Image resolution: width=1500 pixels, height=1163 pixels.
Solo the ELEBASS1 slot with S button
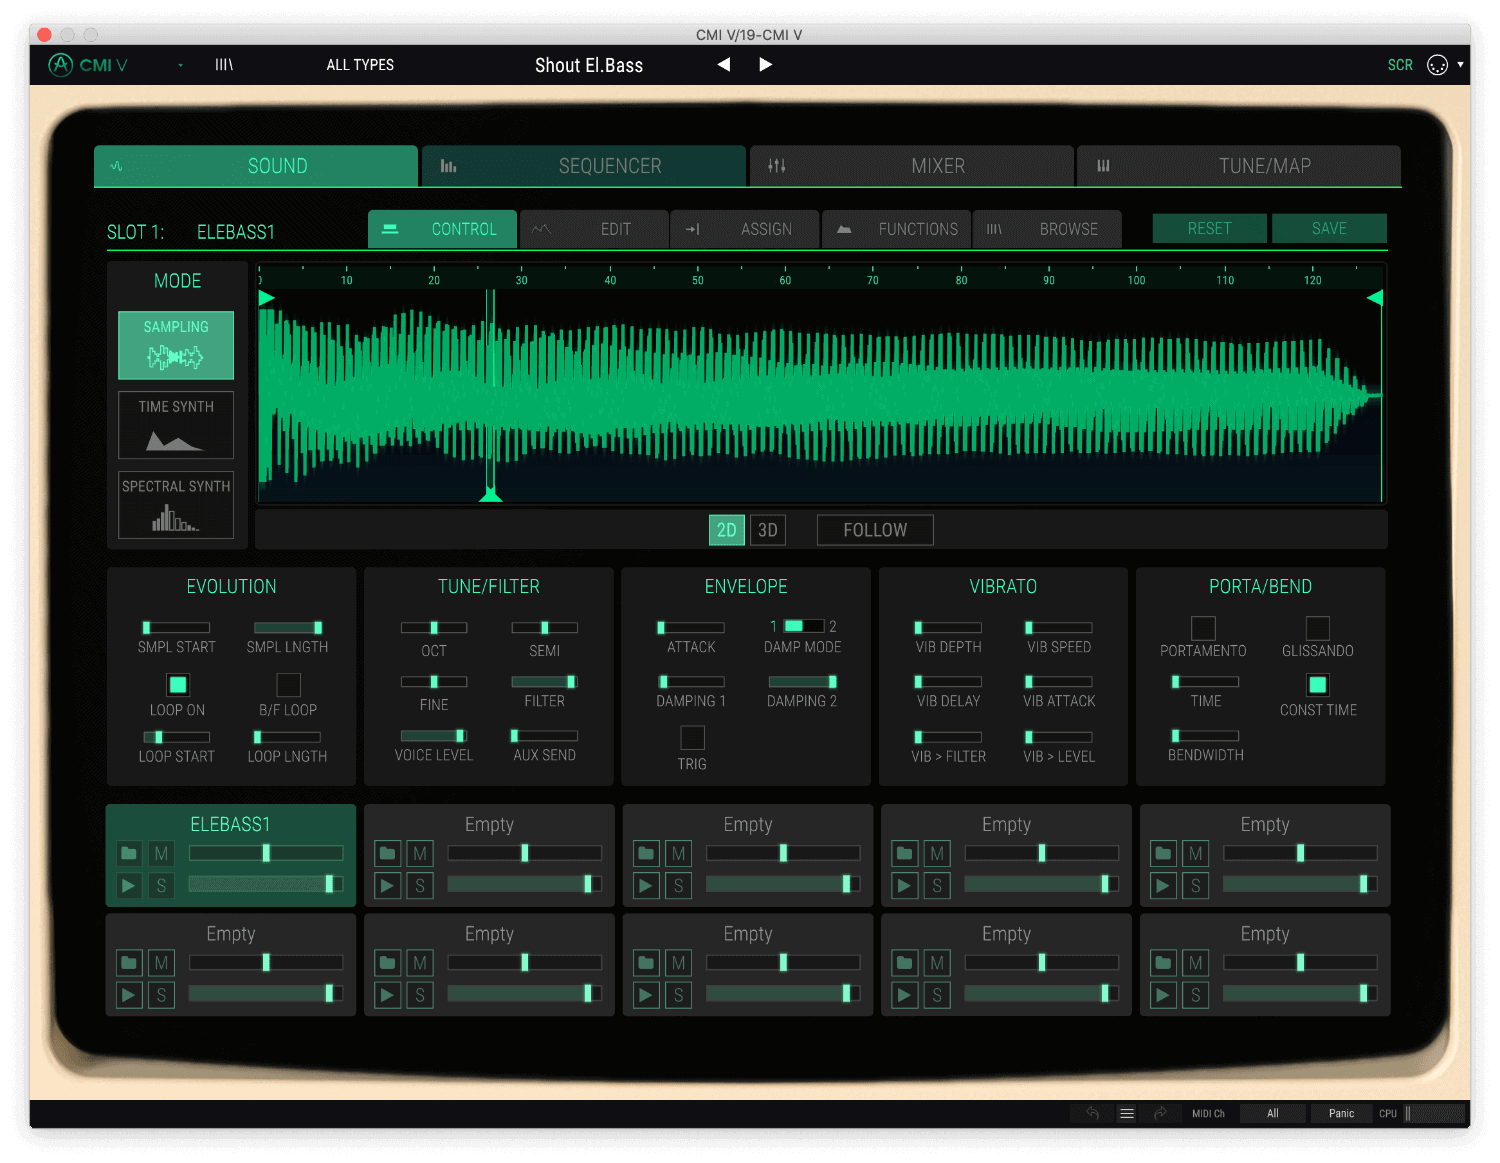coord(161,885)
